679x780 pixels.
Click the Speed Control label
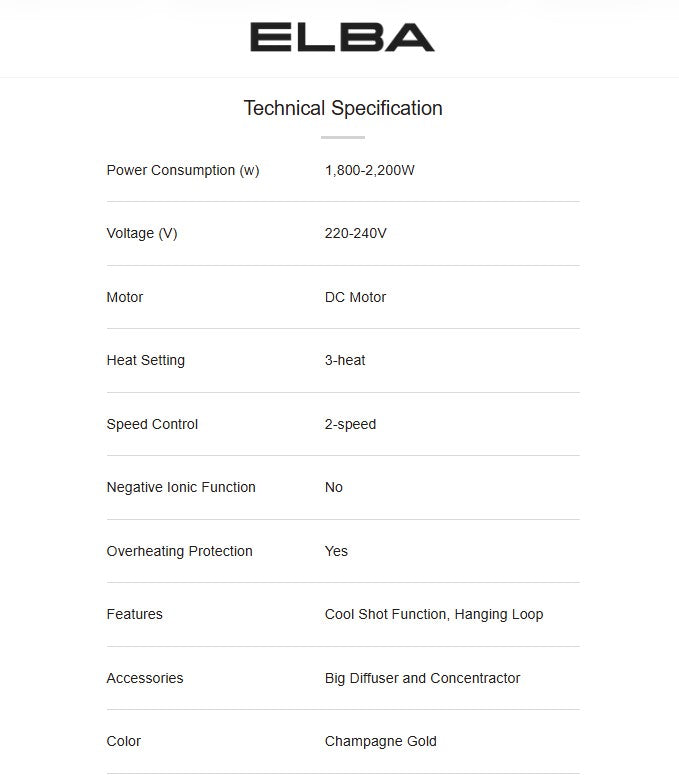coord(152,424)
